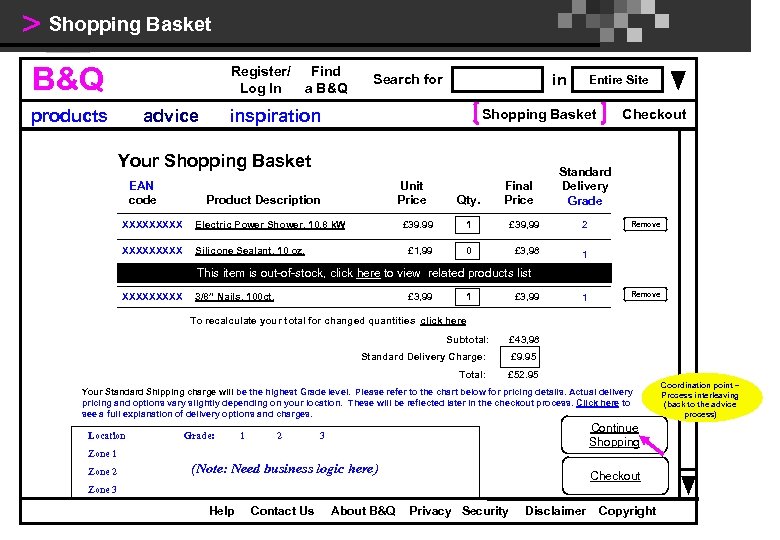
Task: Open the Privacy footer link
Action: pos(430,511)
